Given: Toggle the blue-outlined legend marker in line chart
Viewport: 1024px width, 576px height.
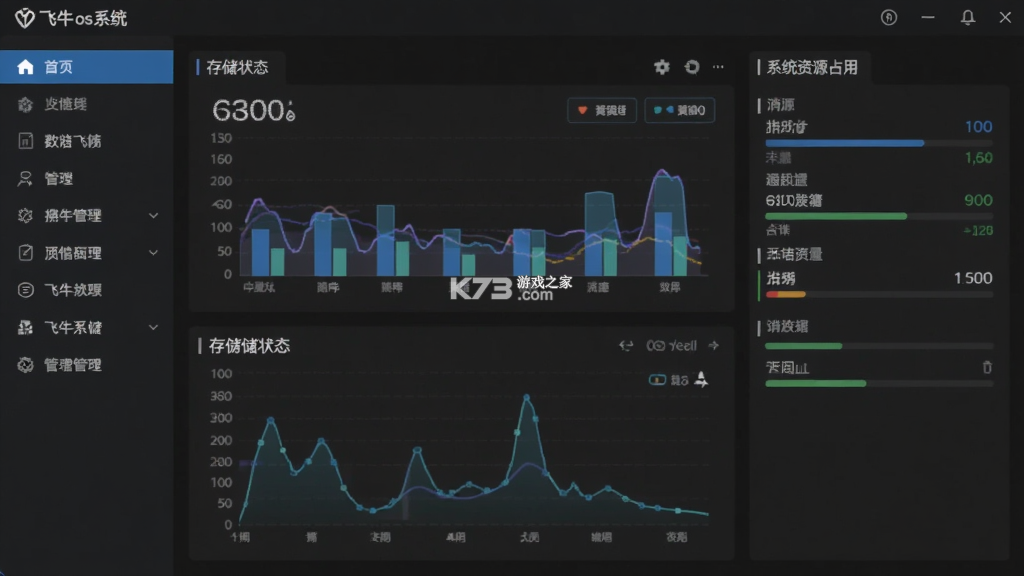Looking at the screenshot, I should pyautogui.click(x=657, y=379).
